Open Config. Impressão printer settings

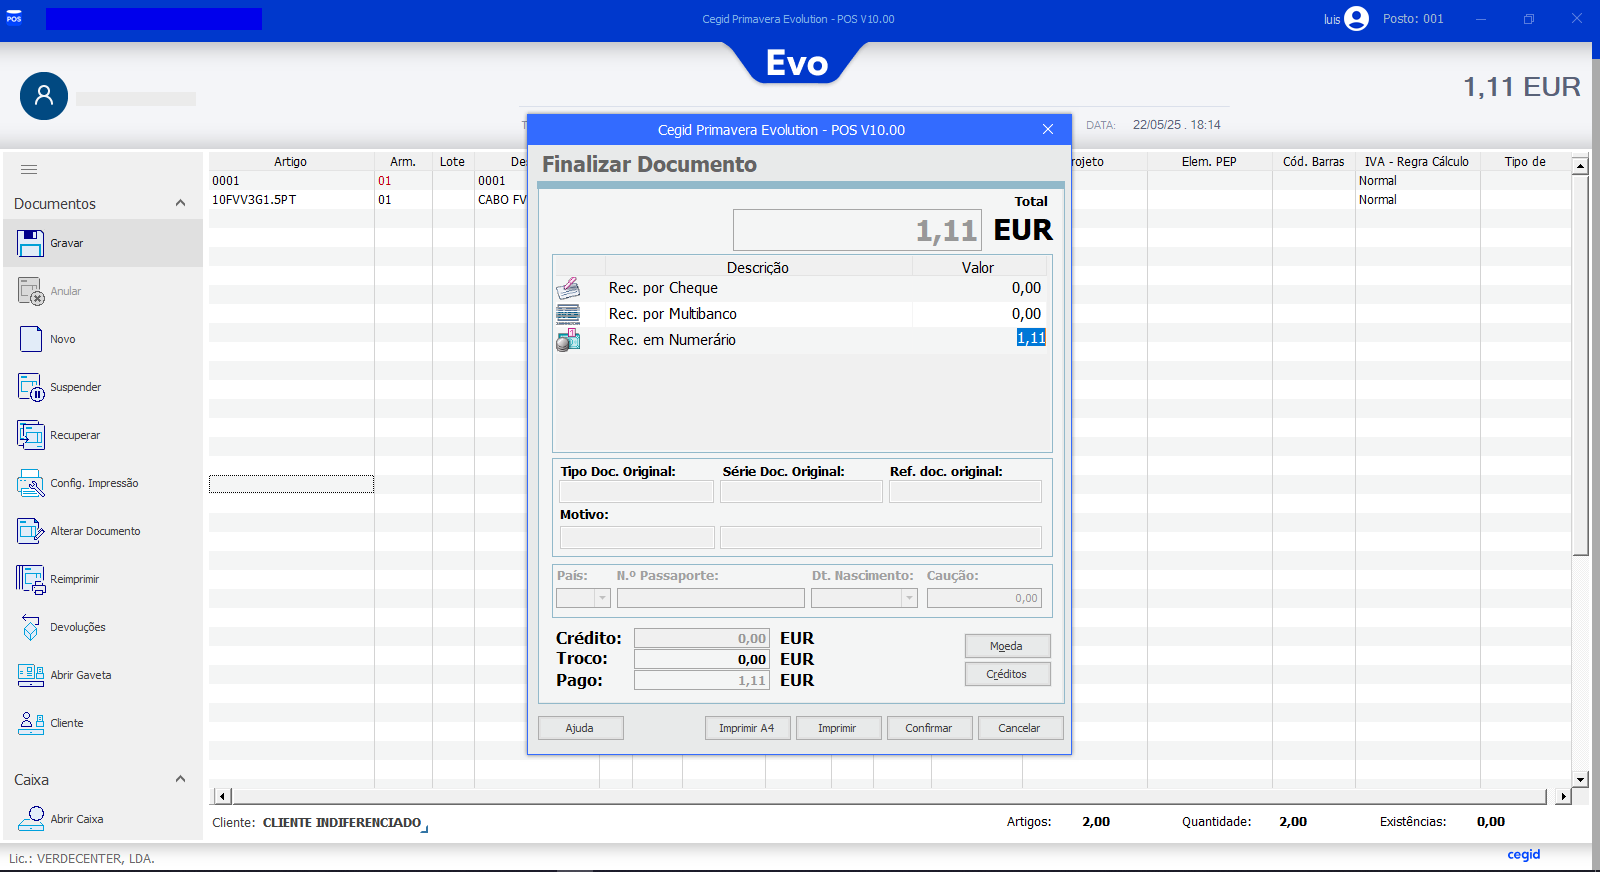[31, 483]
